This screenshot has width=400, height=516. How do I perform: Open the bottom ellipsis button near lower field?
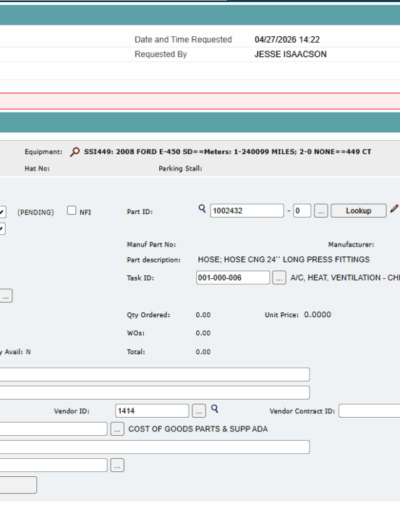[117, 465]
